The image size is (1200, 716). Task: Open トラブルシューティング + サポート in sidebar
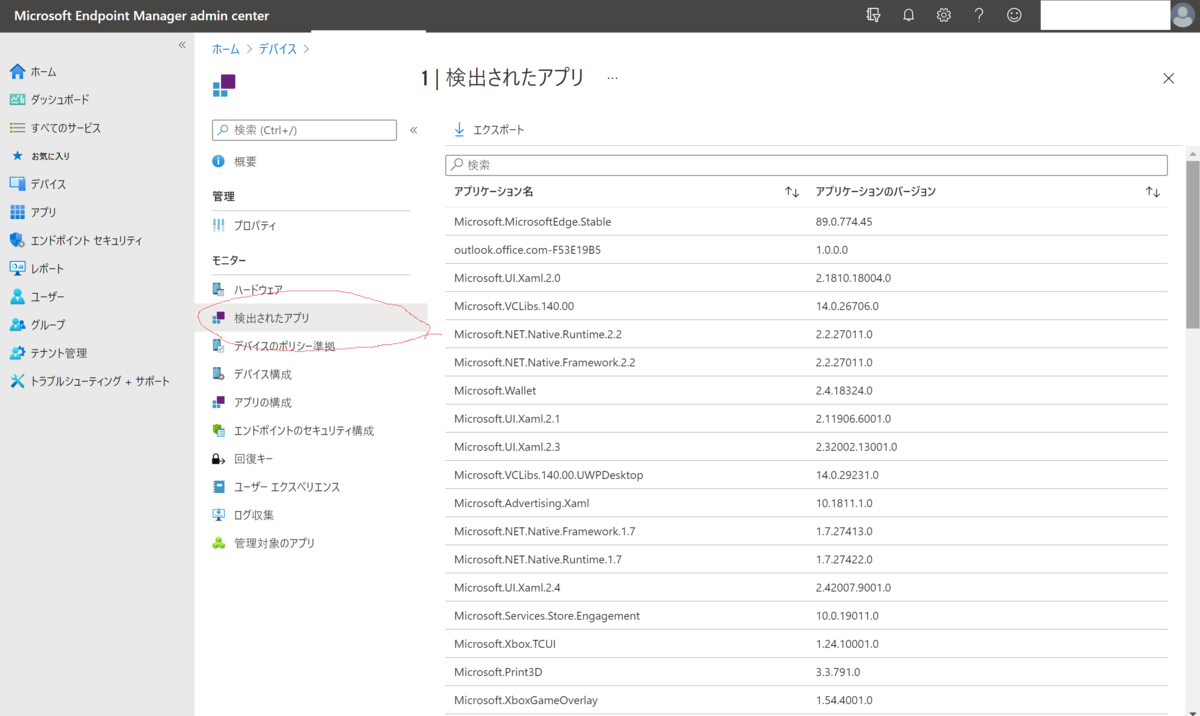click(x=90, y=381)
